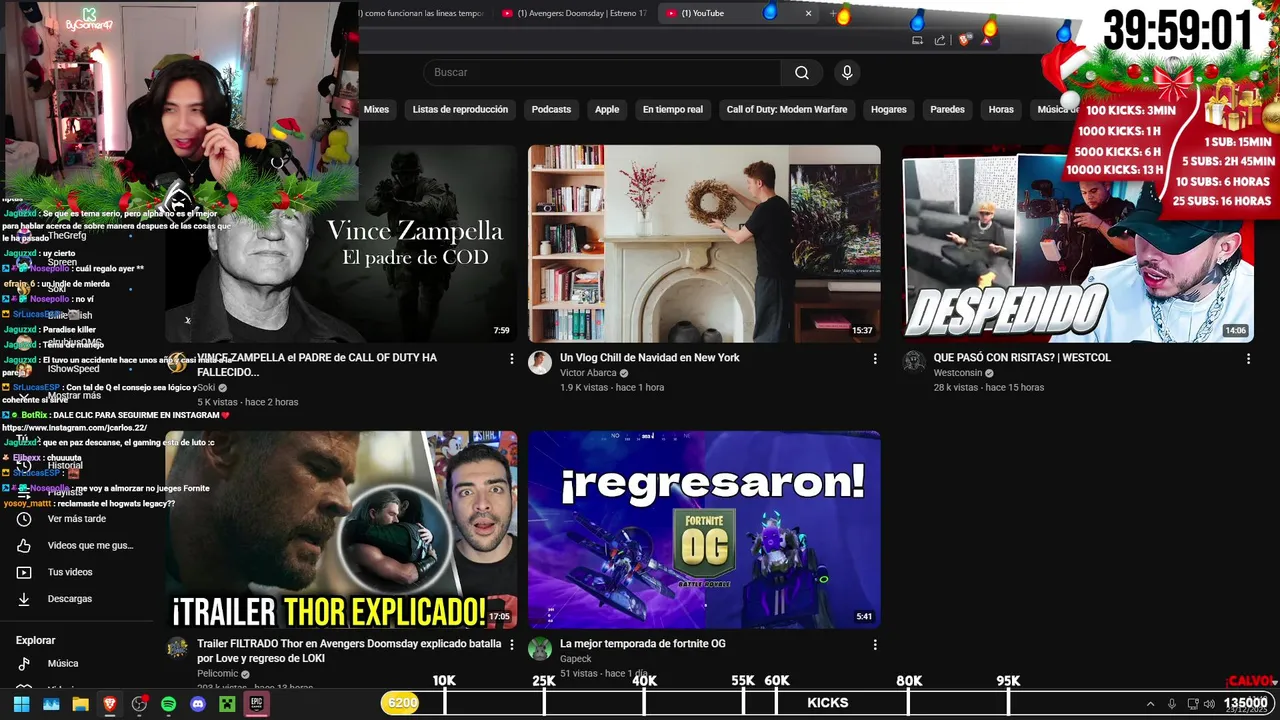Open title 'Un Vlog Chill de Navidad en New York'
1280x720 pixels.
coord(650,358)
